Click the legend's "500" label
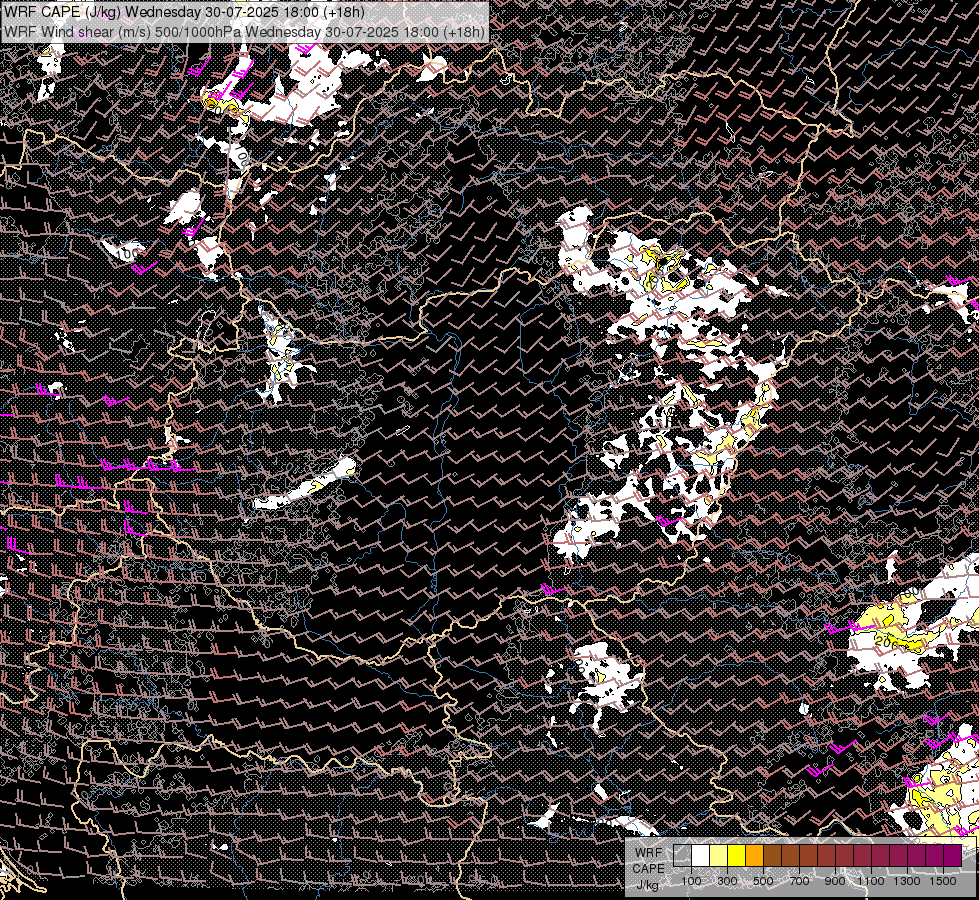 [763, 881]
